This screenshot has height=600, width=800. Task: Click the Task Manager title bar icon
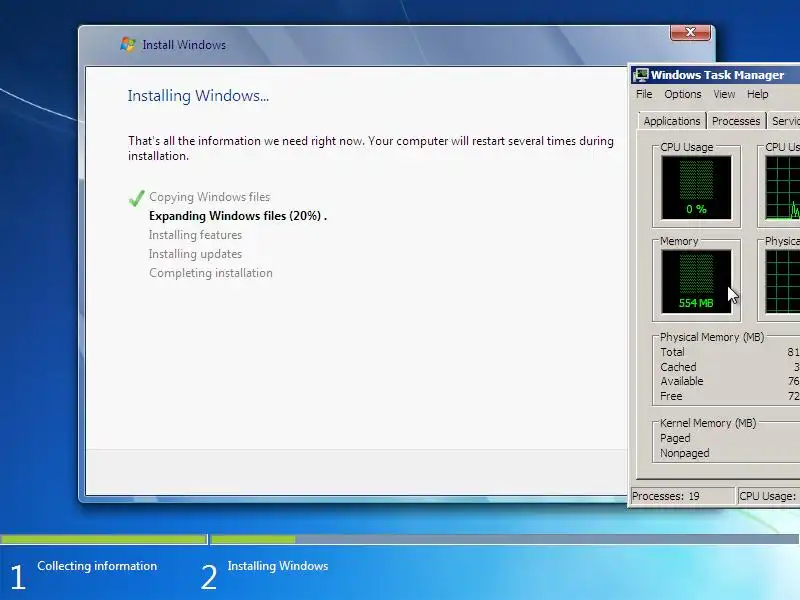pyautogui.click(x=640, y=75)
